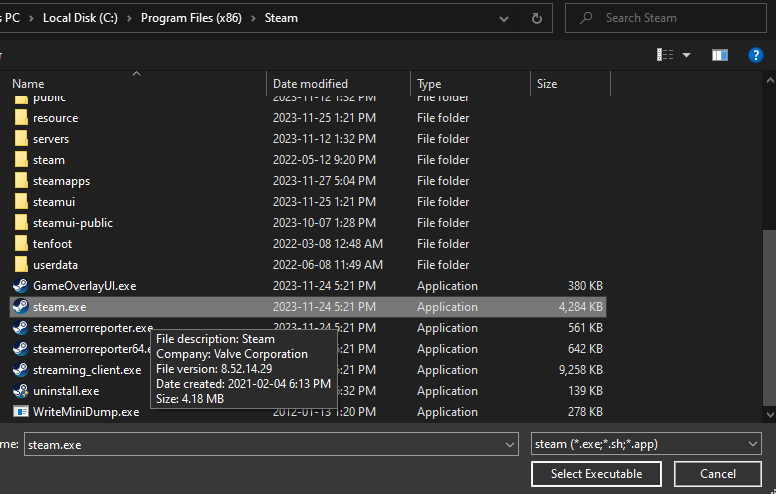
Task: Click the streaming_client.exe file icon
Action: [x=20, y=370]
